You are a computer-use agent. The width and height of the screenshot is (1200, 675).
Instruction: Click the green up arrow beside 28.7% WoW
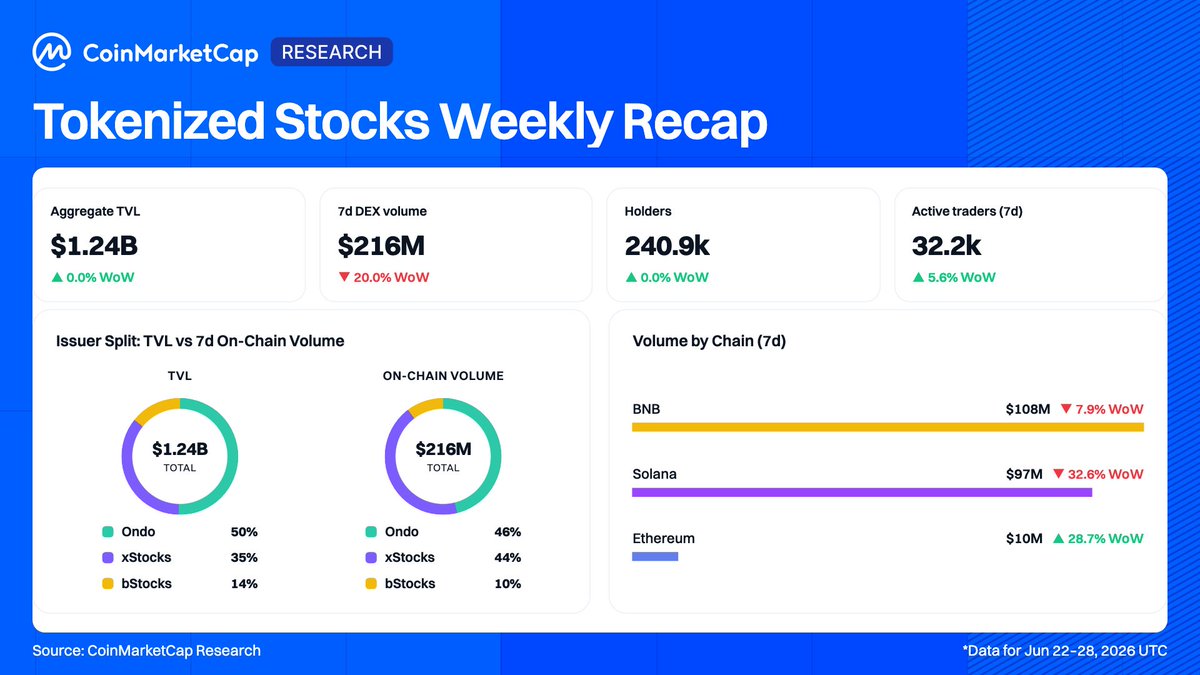point(1058,538)
